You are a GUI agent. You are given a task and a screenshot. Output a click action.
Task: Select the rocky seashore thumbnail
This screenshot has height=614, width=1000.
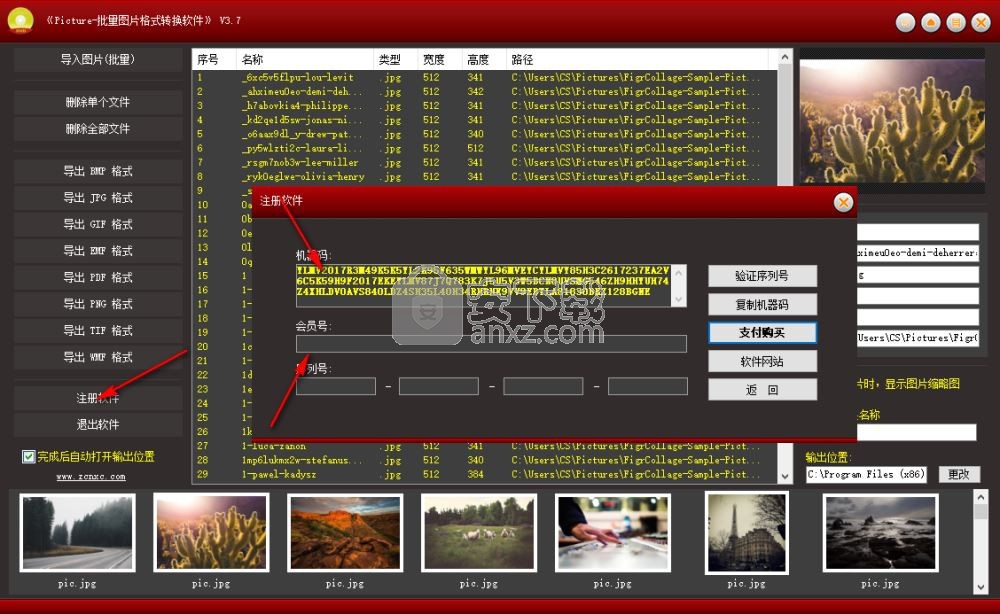881,533
